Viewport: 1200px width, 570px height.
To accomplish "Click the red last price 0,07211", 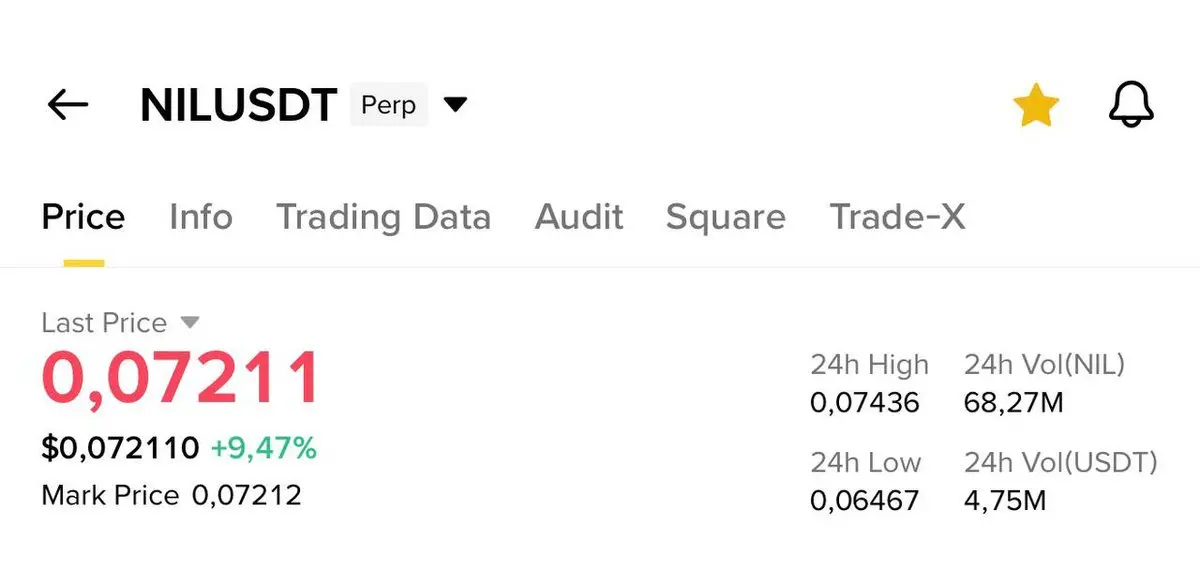I will click(x=181, y=379).
